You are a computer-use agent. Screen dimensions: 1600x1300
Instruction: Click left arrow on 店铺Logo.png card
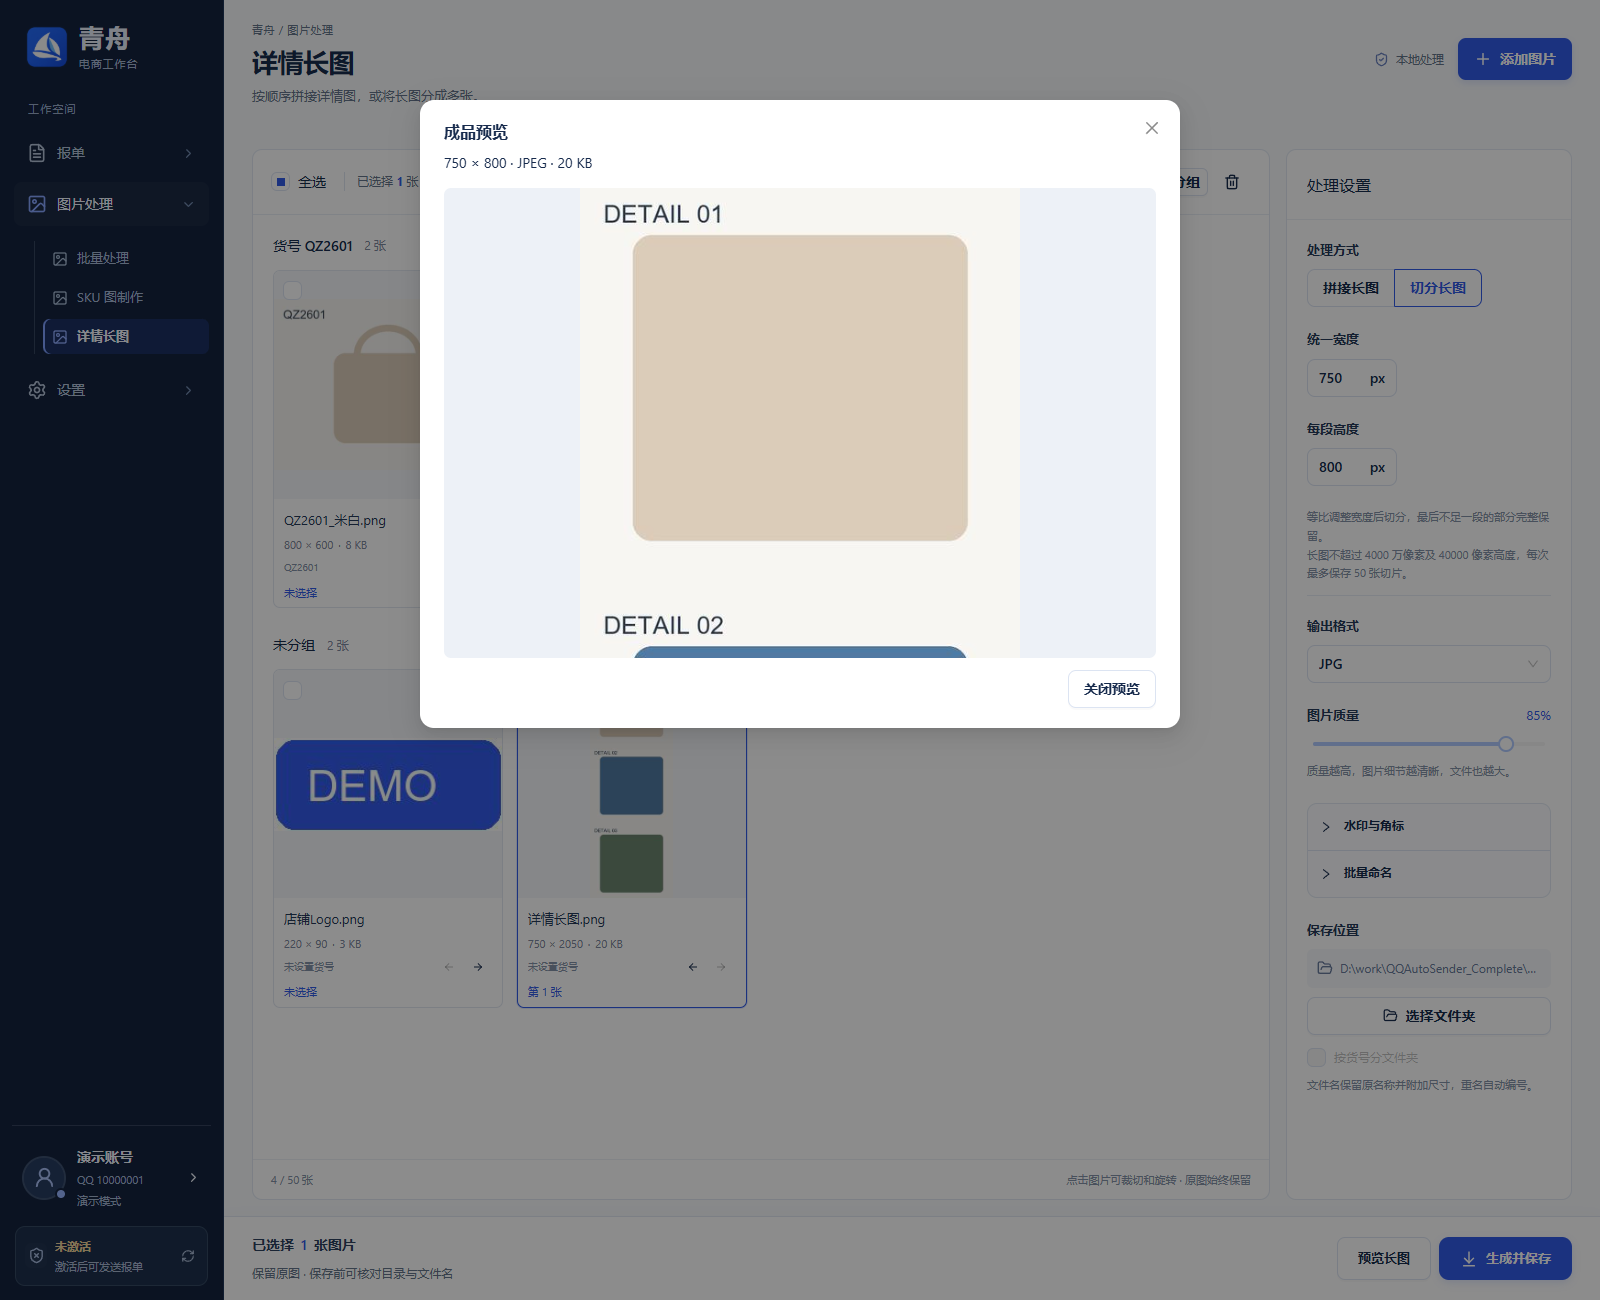[x=449, y=967]
